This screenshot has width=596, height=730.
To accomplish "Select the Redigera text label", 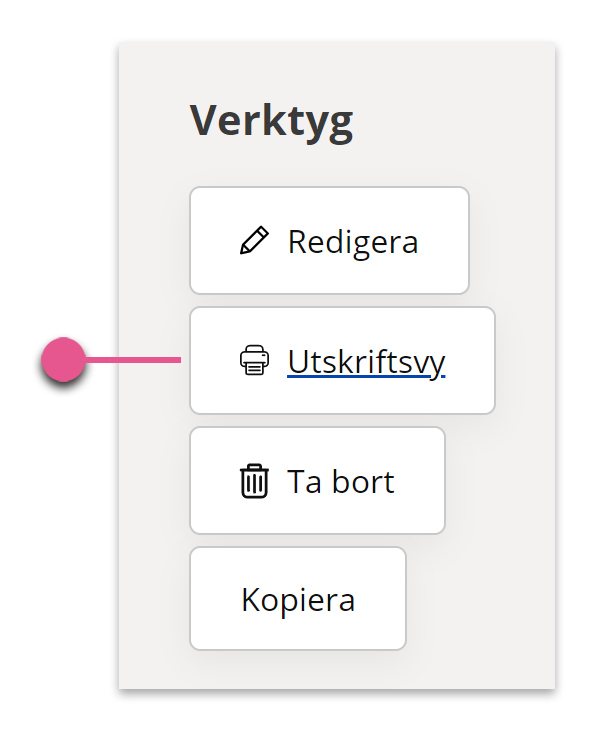I will 353,243.
